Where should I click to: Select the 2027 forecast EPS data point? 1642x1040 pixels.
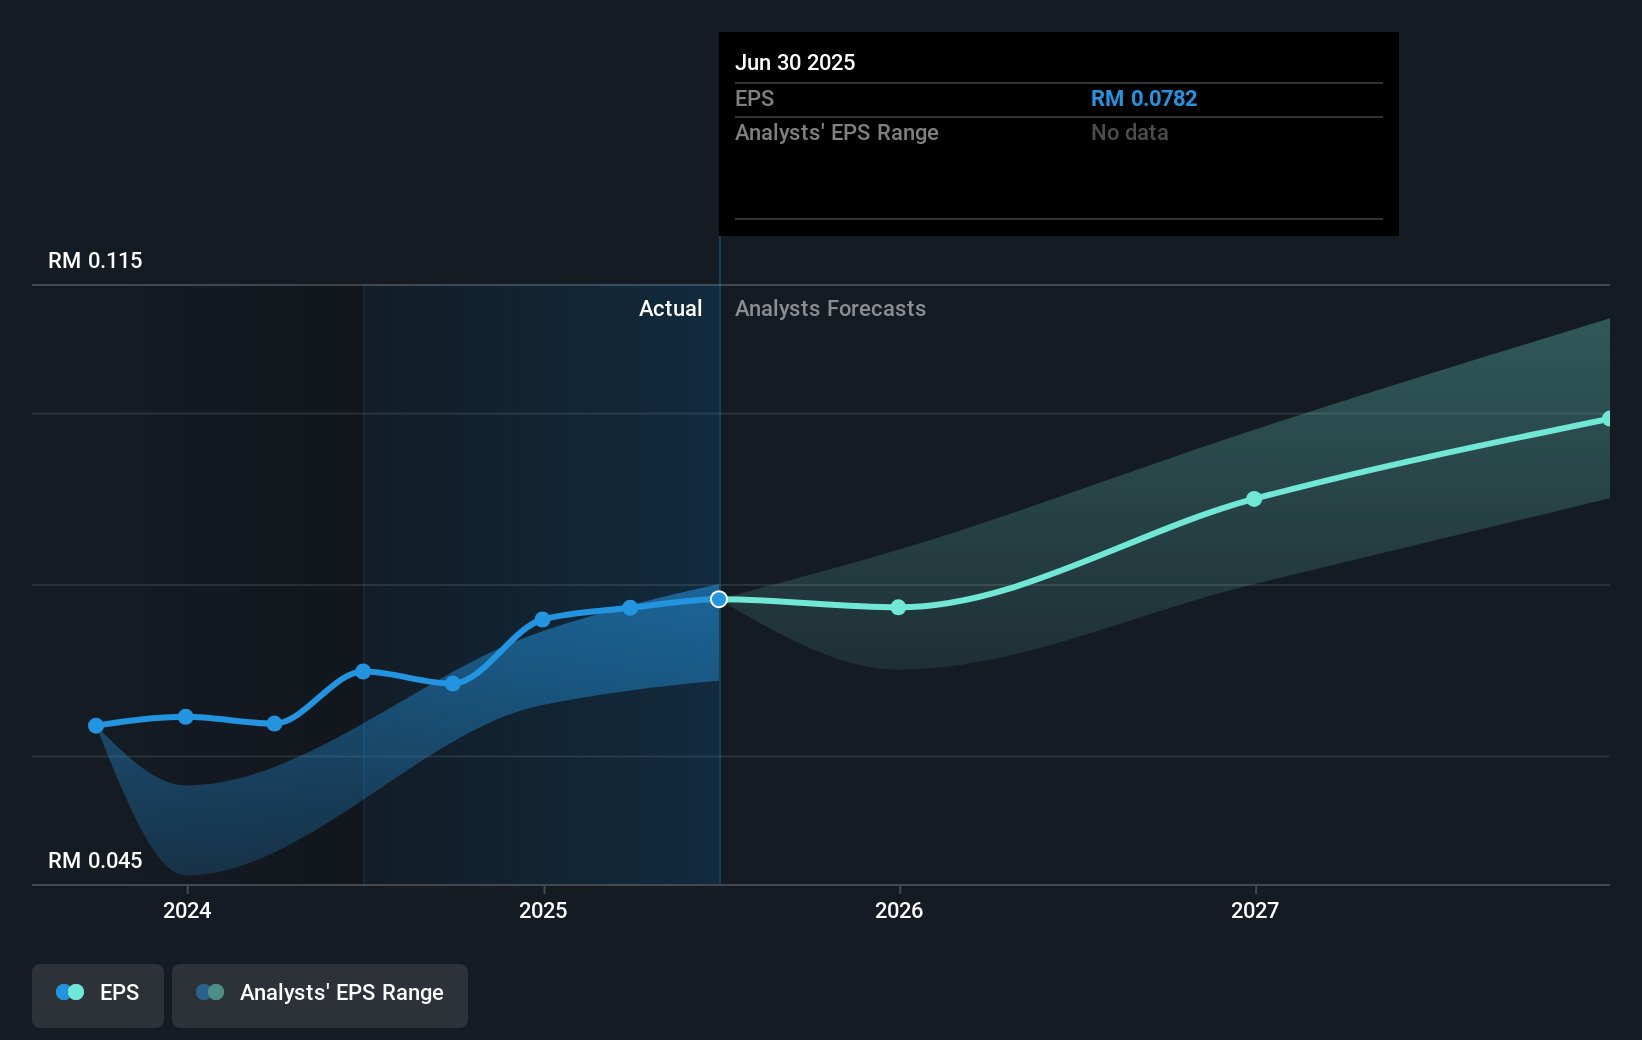point(1254,498)
